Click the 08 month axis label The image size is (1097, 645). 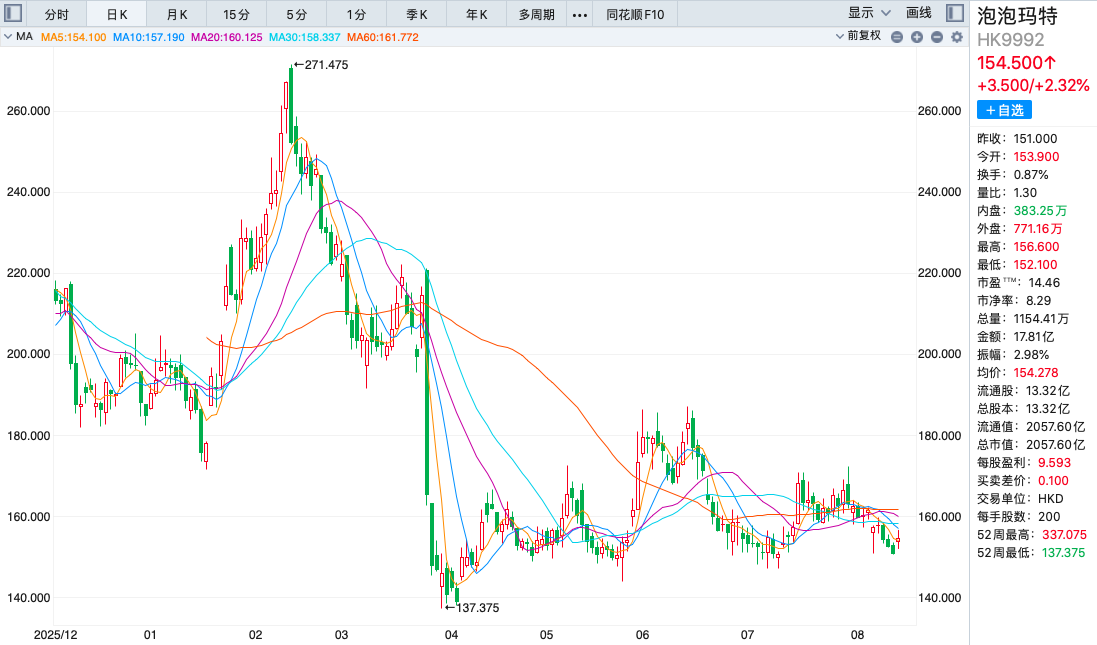858,635
